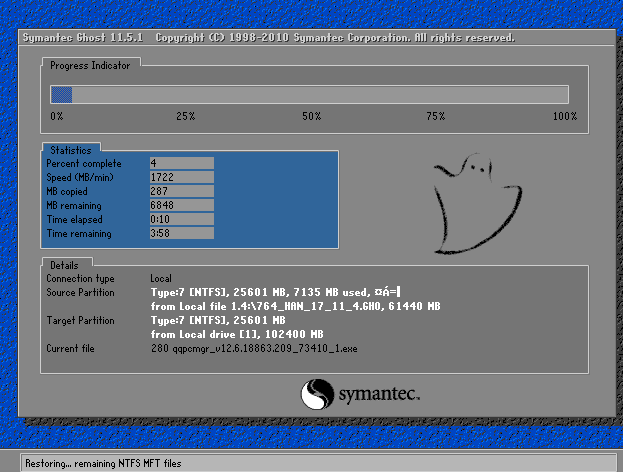Click the target Type:7 [NTFS], 25601 MB line
The height and width of the screenshot is (472, 623).
click(218, 320)
